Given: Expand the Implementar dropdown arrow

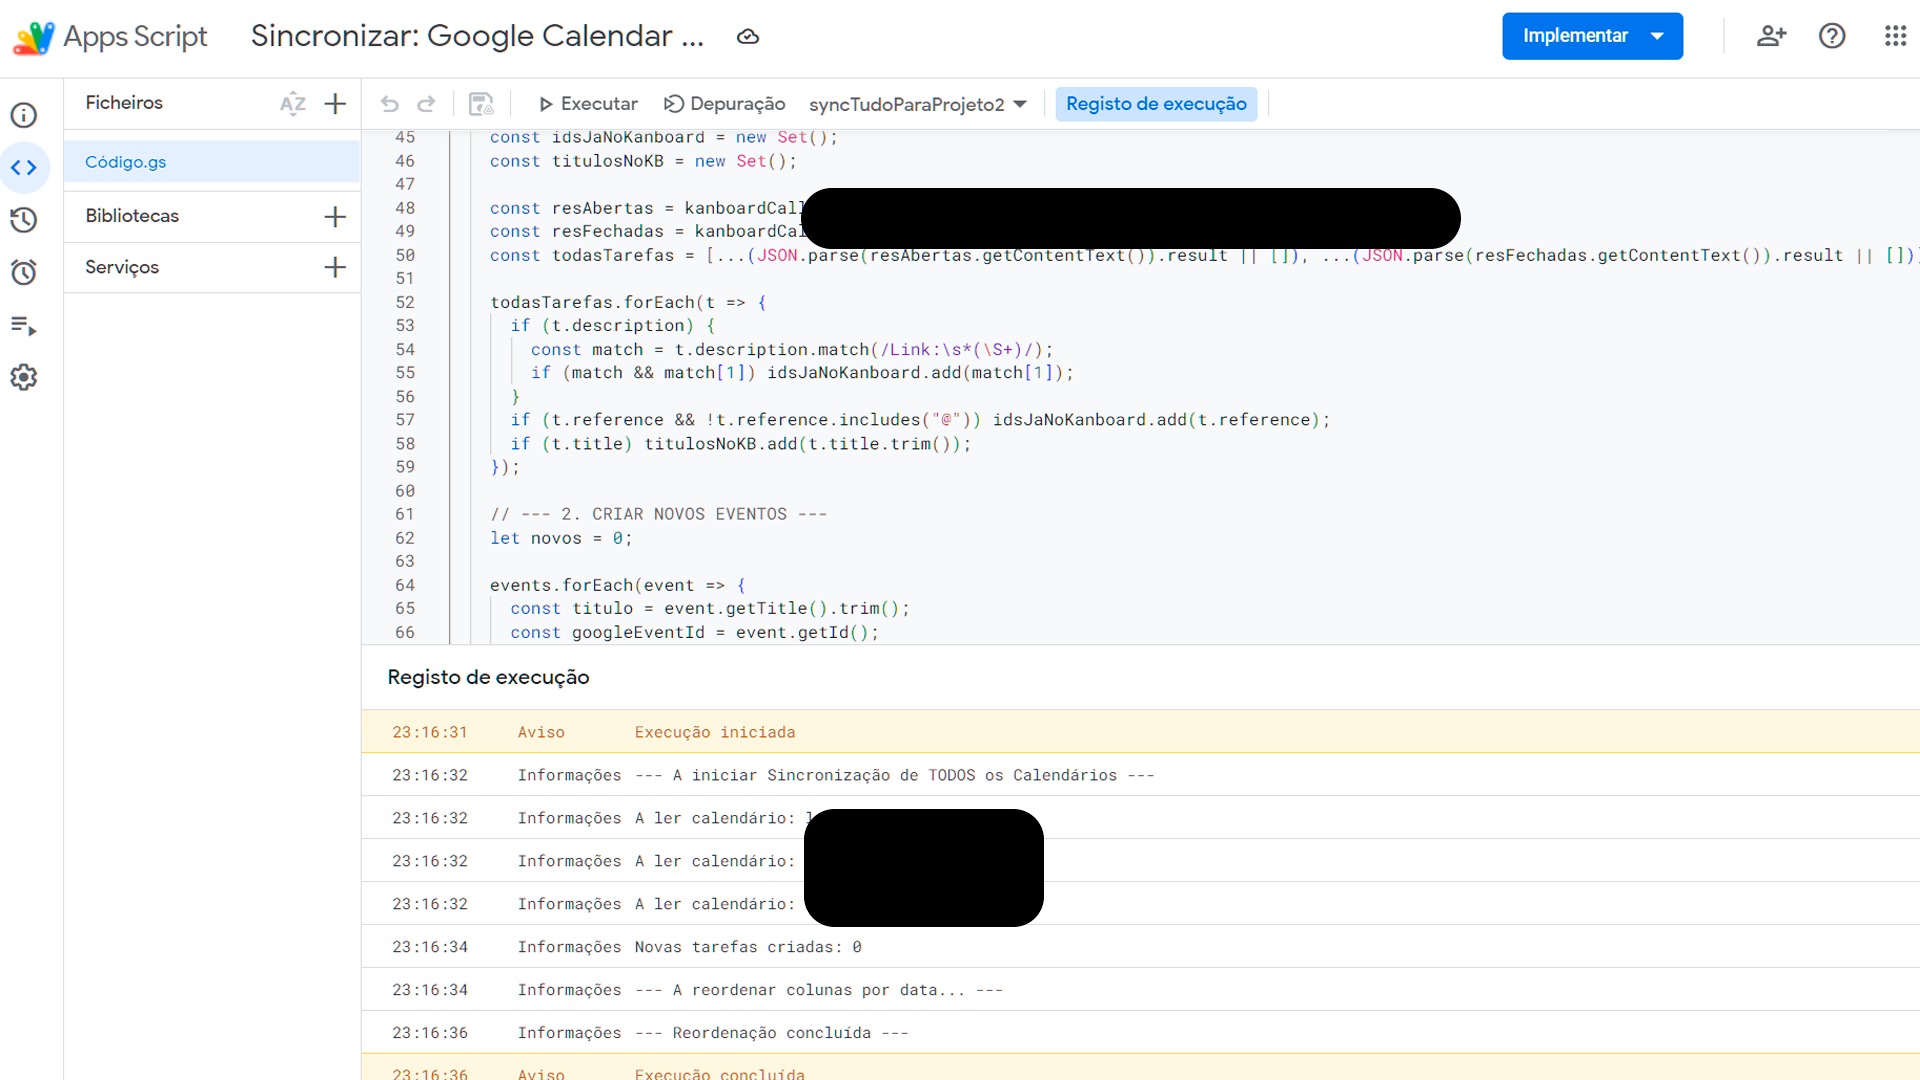Looking at the screenshot, I should (x=1657, y=36).
